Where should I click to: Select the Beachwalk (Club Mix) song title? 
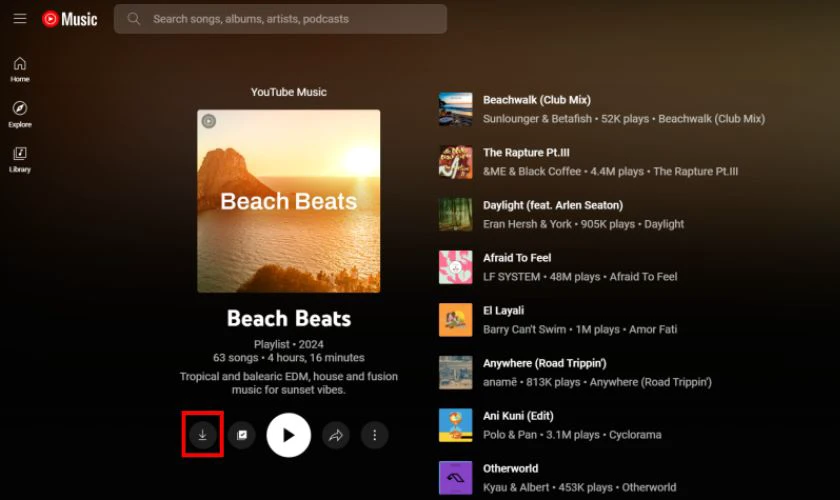537,100
